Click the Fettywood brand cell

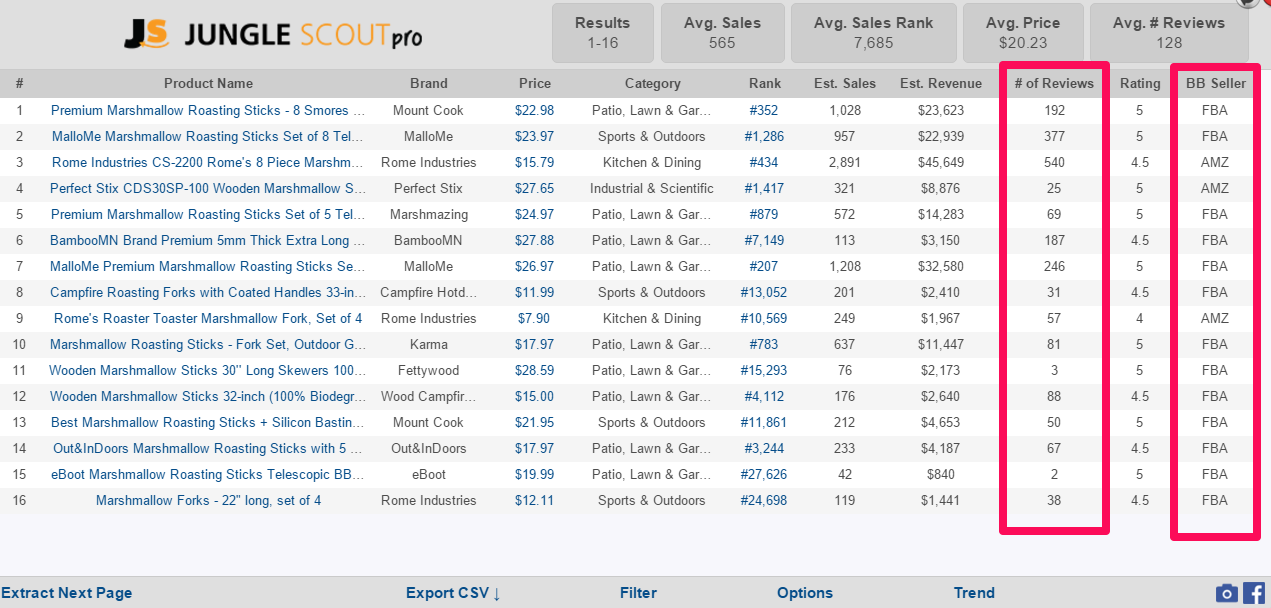click(x=429, y=370)
